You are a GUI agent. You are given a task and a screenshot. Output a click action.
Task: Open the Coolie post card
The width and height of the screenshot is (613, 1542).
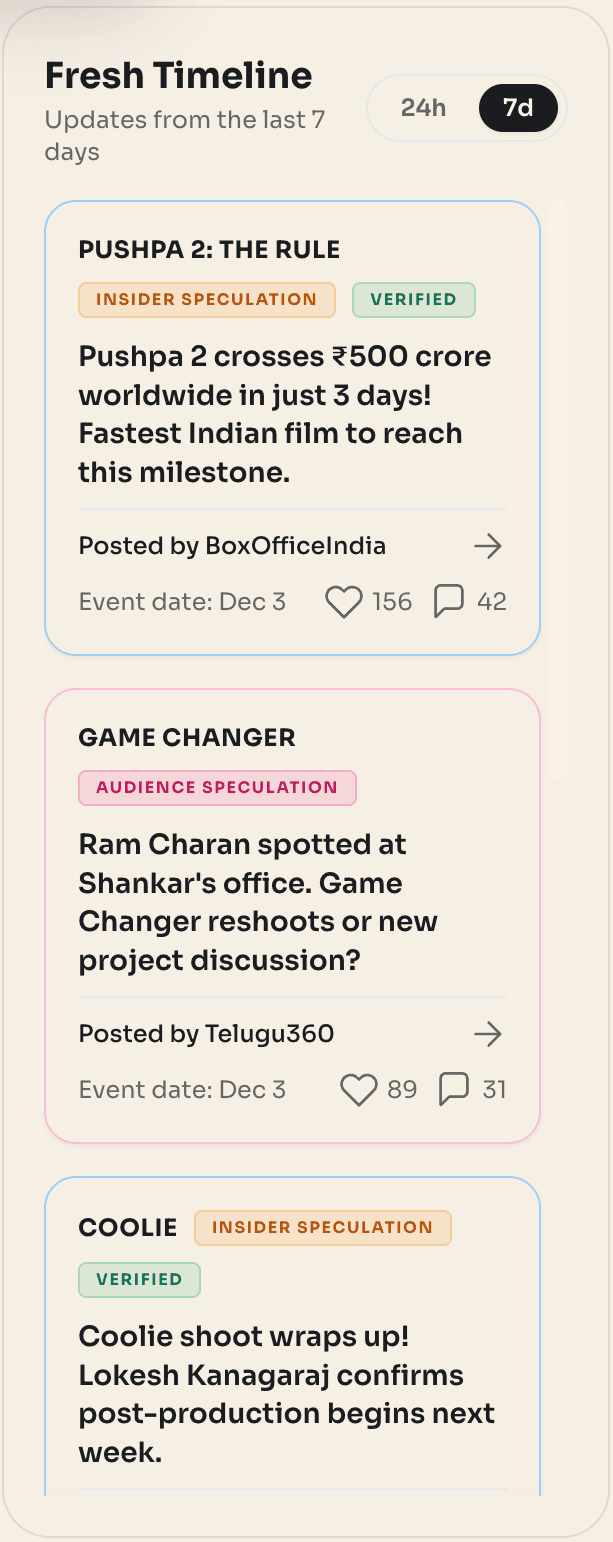[x=292, y=1340]
